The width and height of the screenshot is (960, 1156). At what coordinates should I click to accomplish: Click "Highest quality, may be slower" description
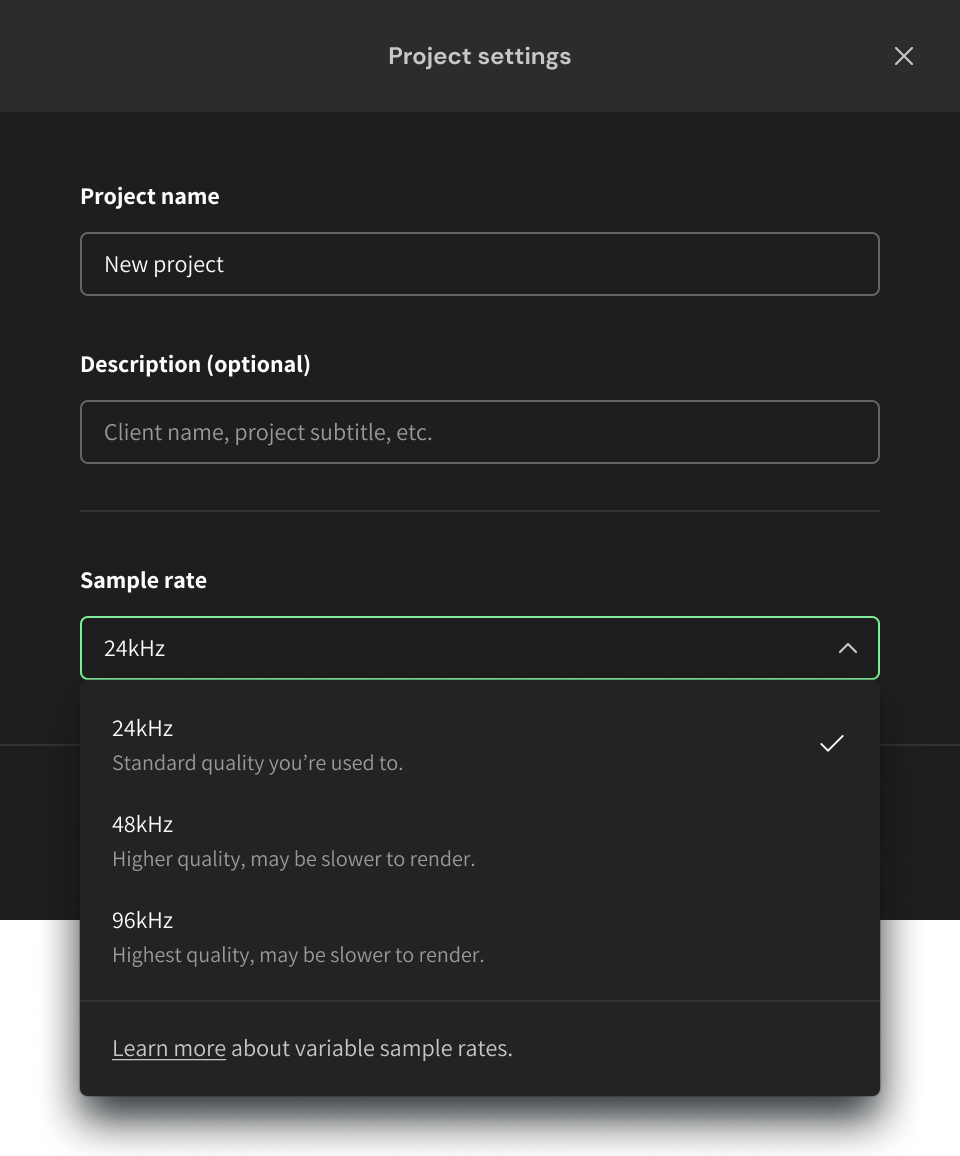click(298, 955)
